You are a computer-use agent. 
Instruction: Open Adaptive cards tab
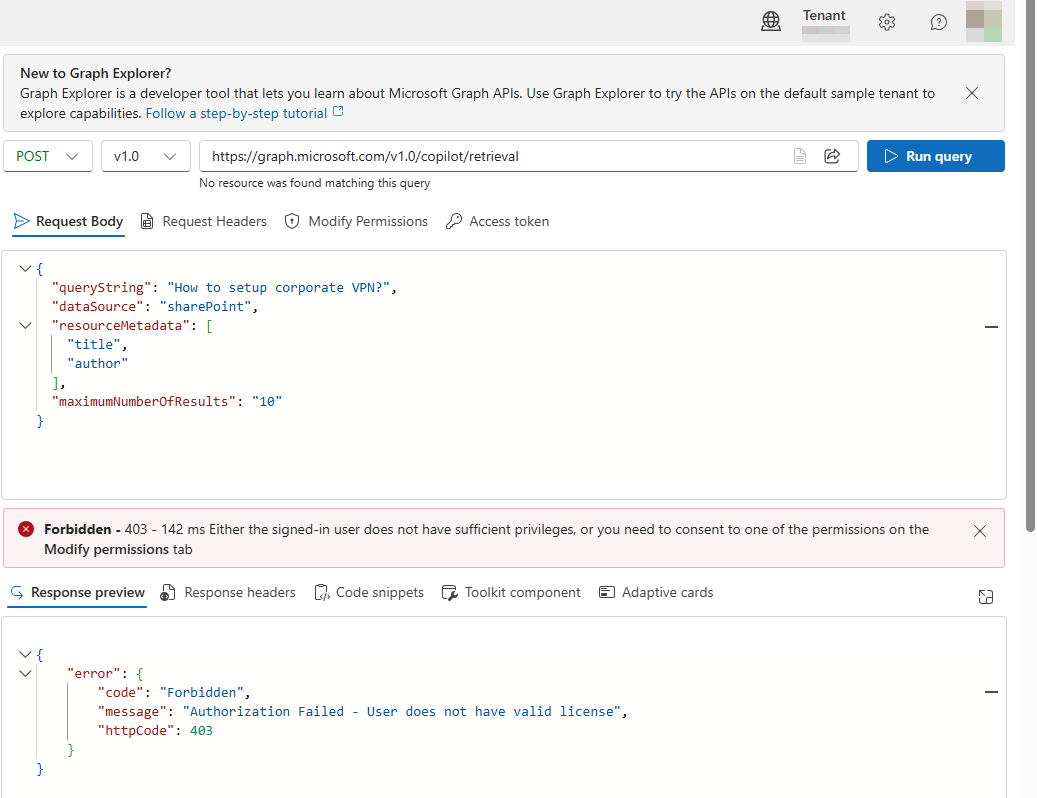[x=656, y=592]
